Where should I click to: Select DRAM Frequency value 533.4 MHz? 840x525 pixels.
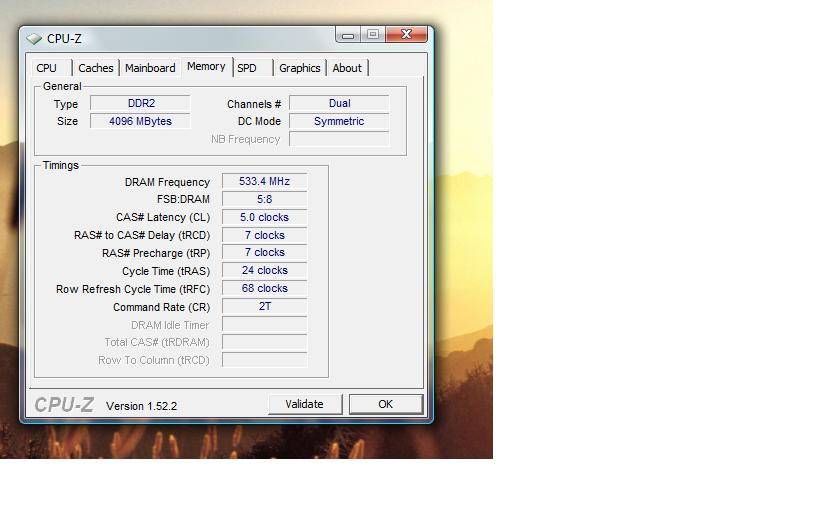(265, 182)
